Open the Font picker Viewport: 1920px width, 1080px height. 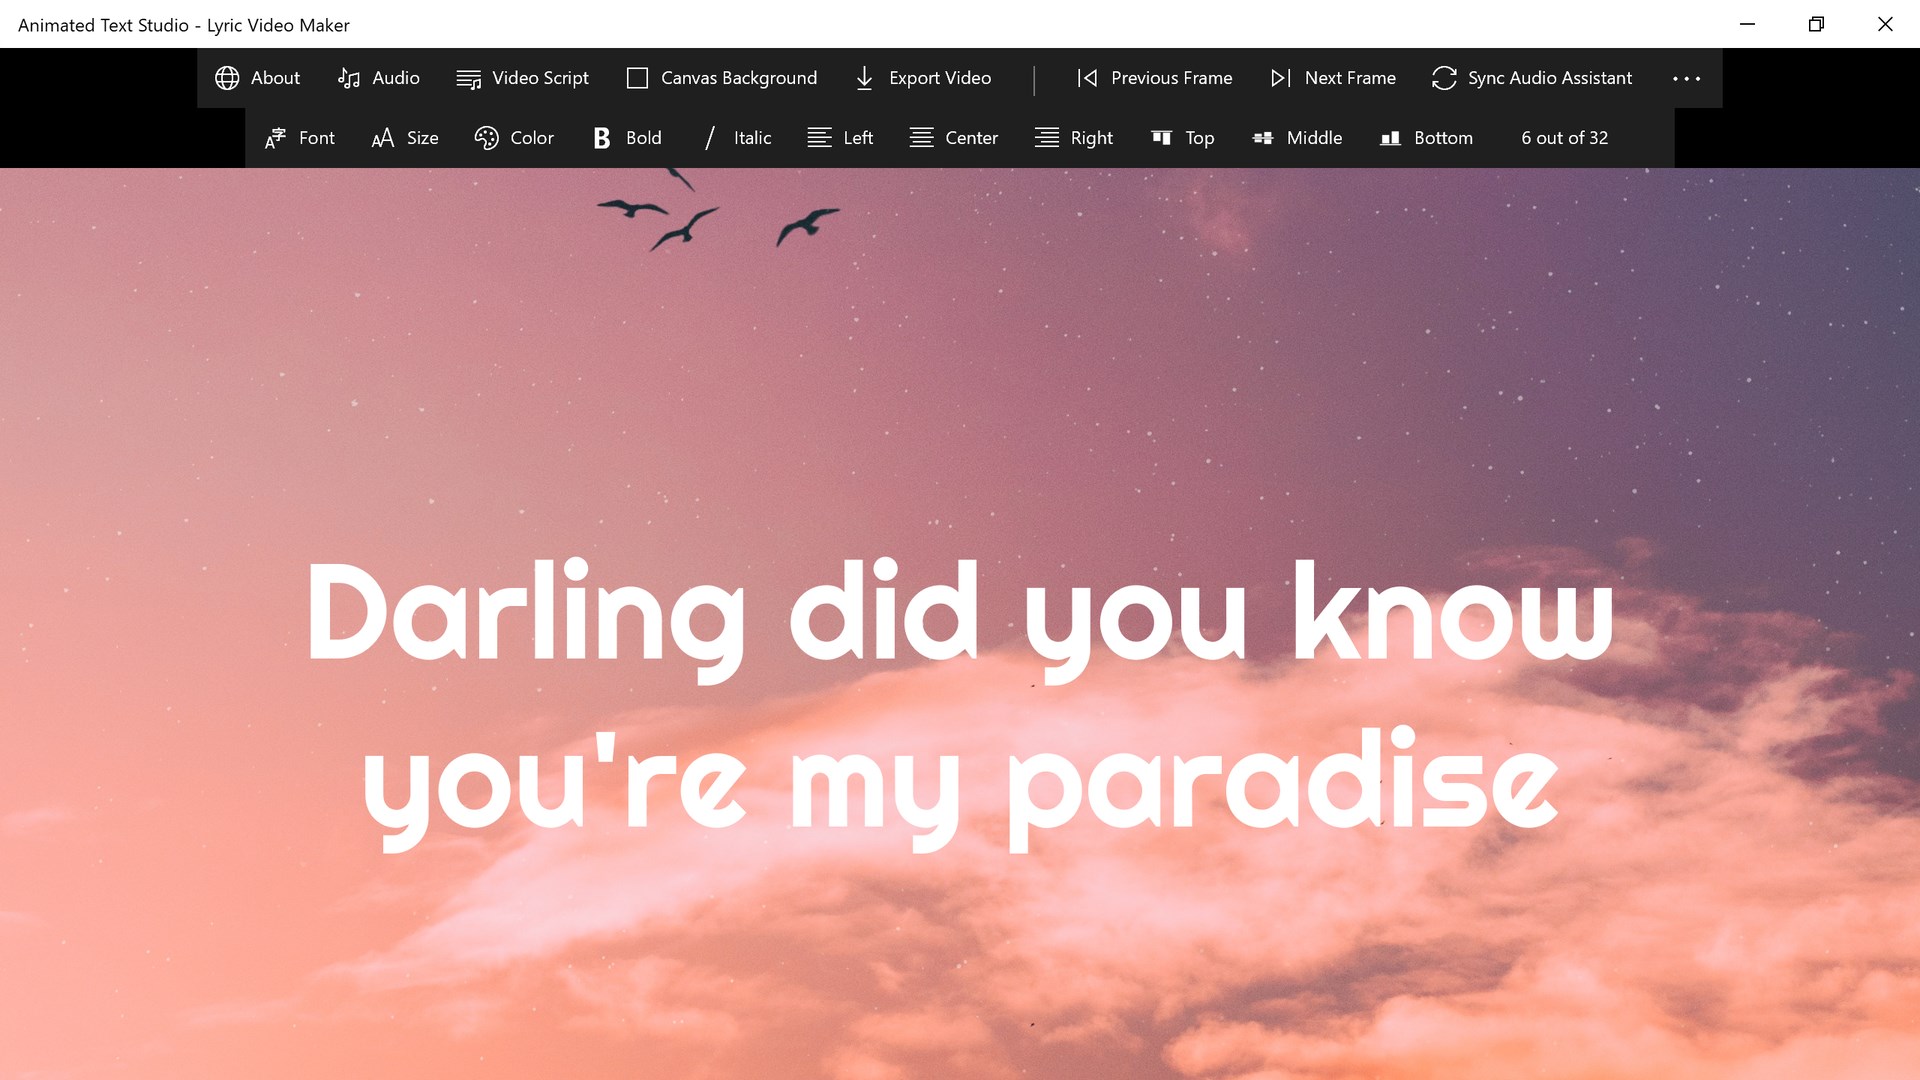coord(299,138)
